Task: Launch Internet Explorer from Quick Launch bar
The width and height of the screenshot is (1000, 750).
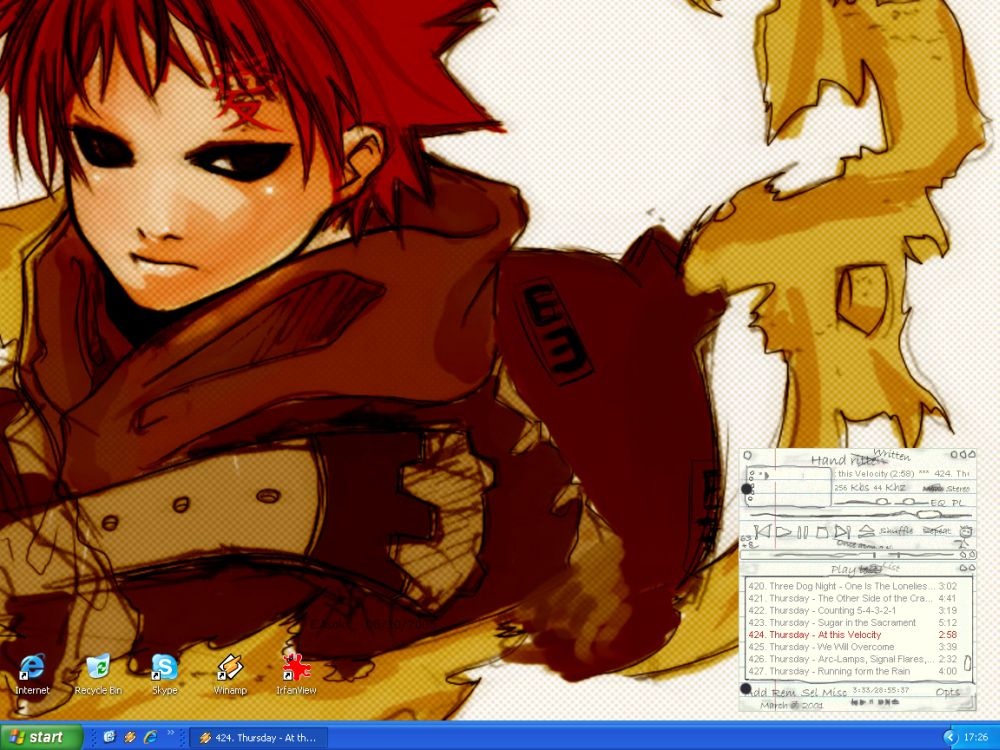Action: [151, 737]
